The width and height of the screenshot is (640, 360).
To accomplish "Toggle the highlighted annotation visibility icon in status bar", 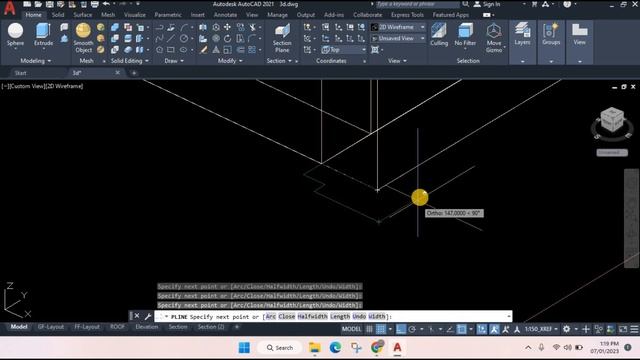I will [494, 329].
